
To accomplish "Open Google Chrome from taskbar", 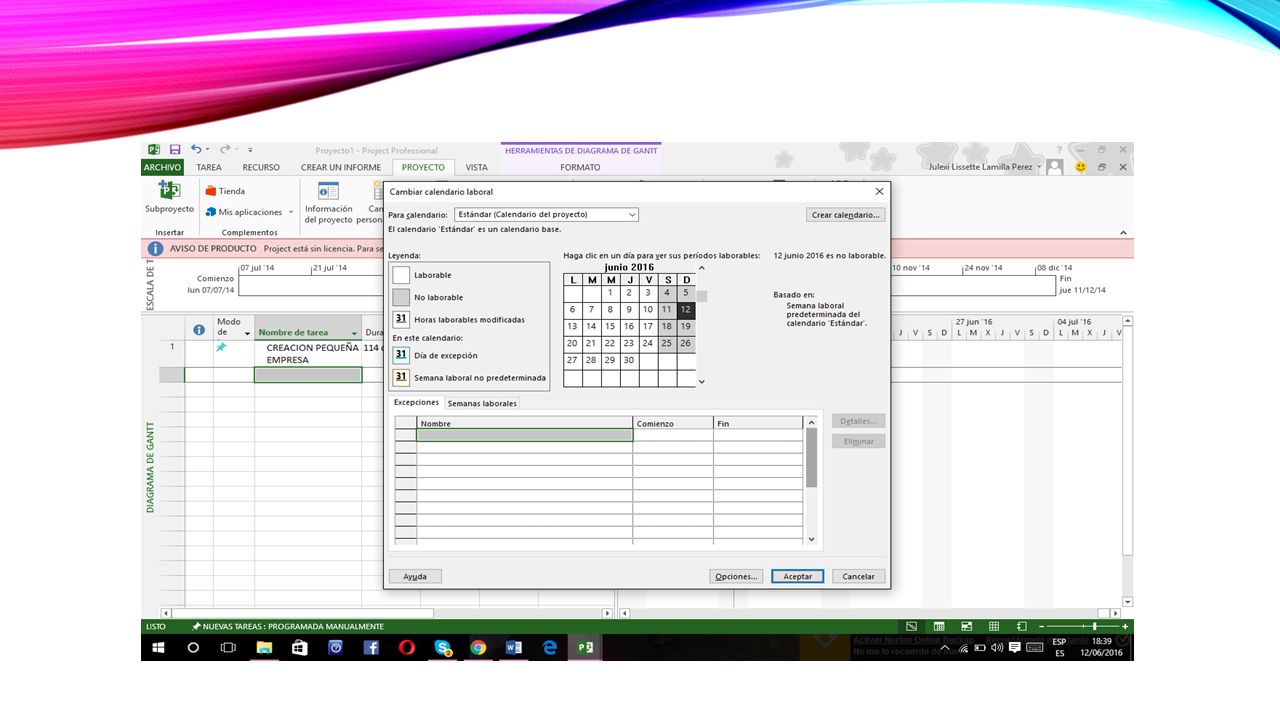I will click(x=478, y=648).
